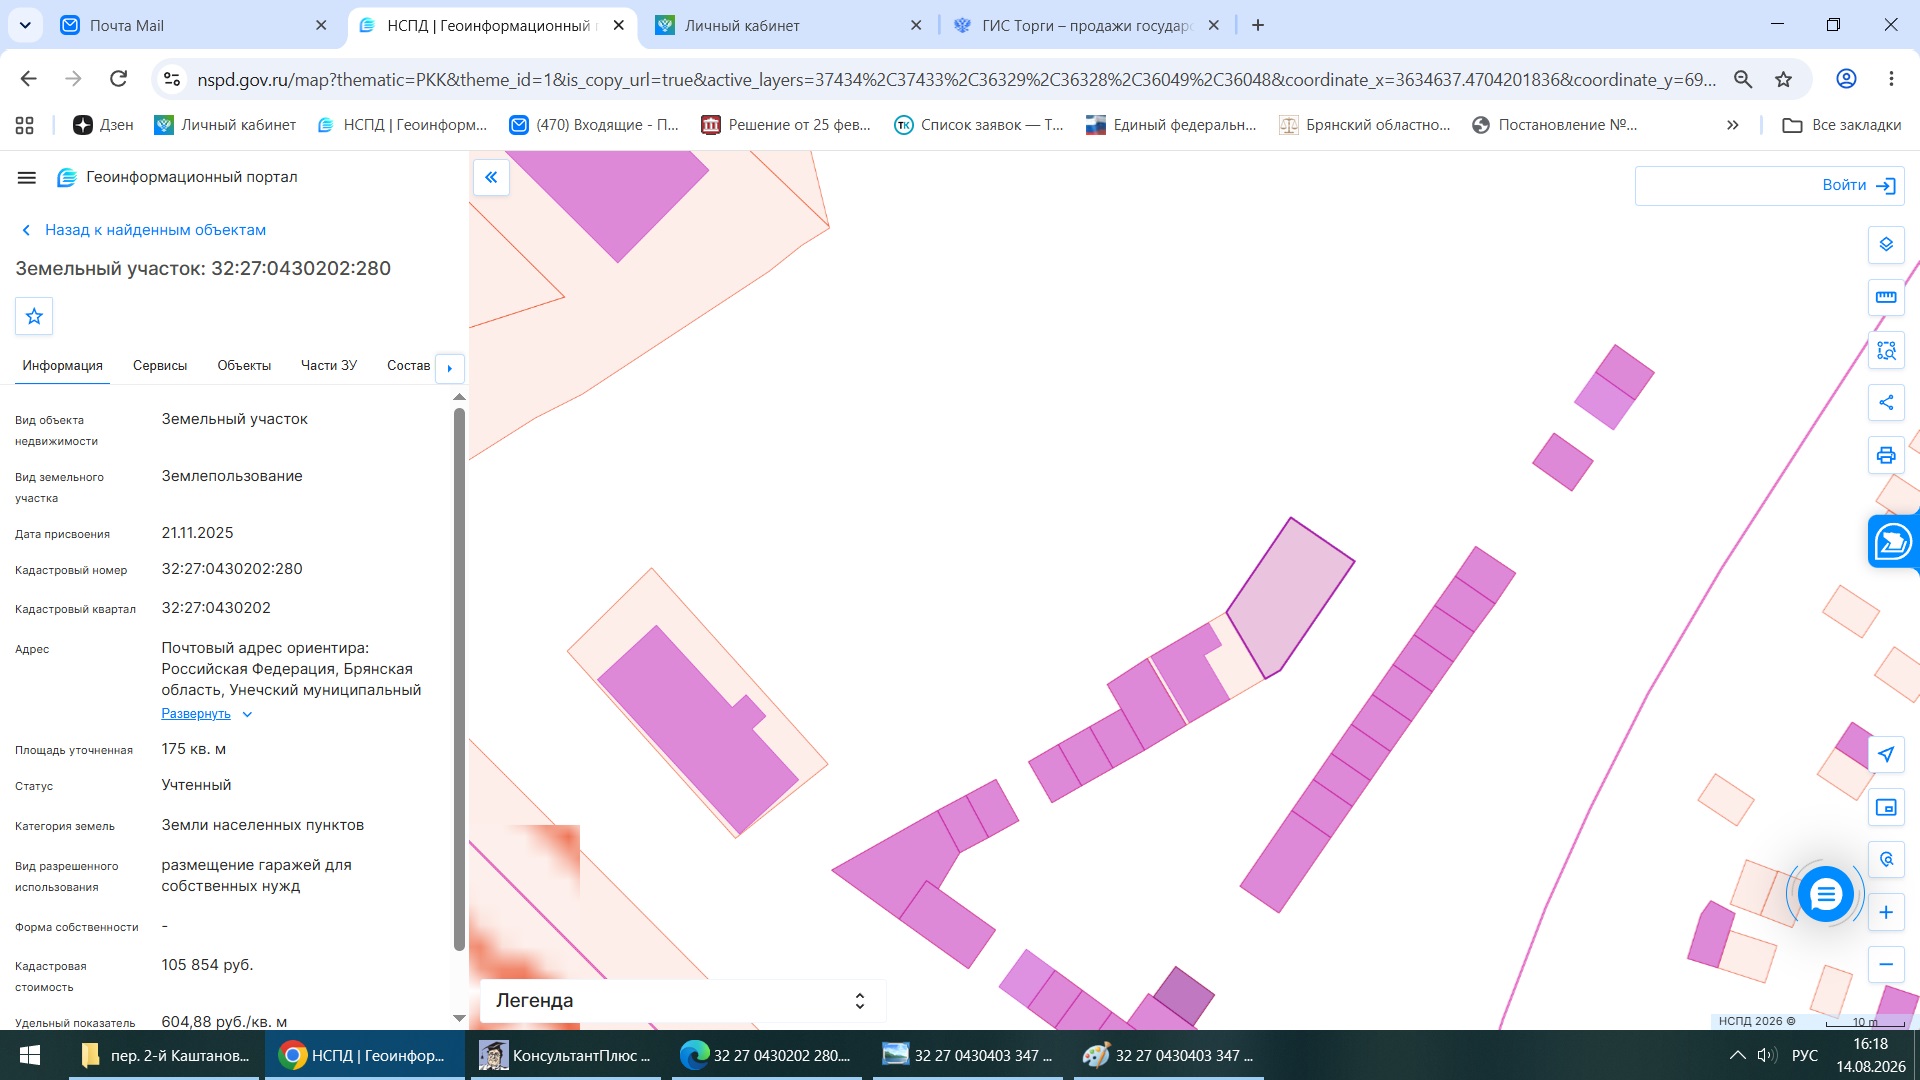The image size is (1920, 1080).
Task: Expand the full address with Развернуть
Action: click(206, 714)
